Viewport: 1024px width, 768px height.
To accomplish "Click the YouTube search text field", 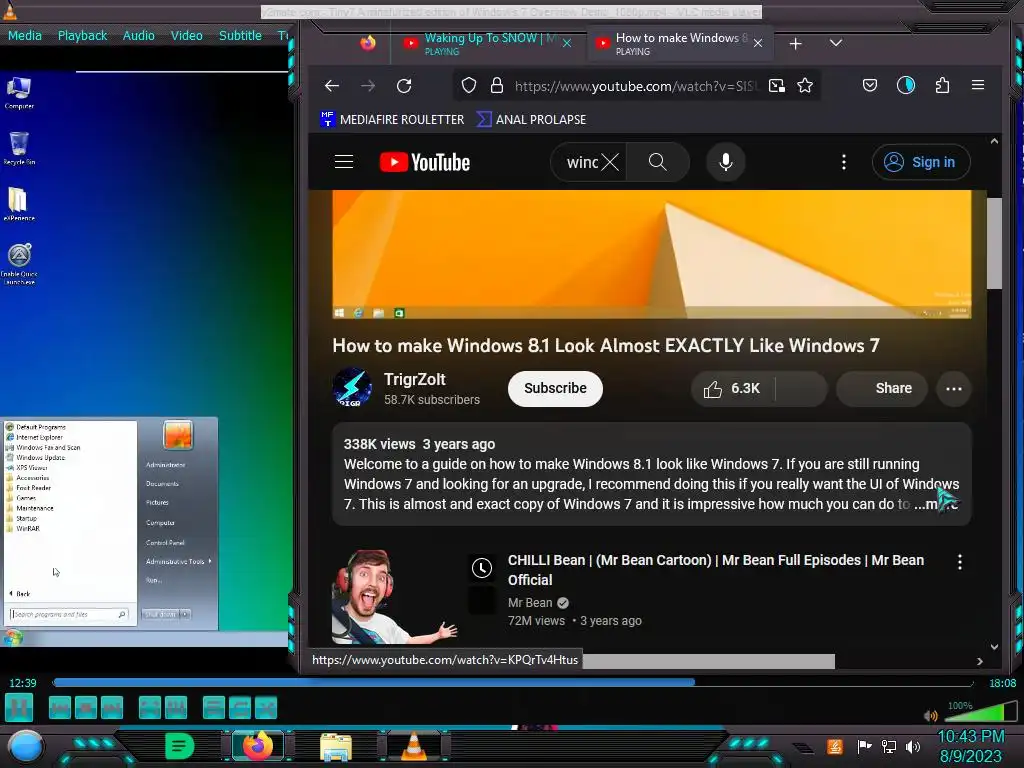I will pyautogui.click(x=581, y=162).
